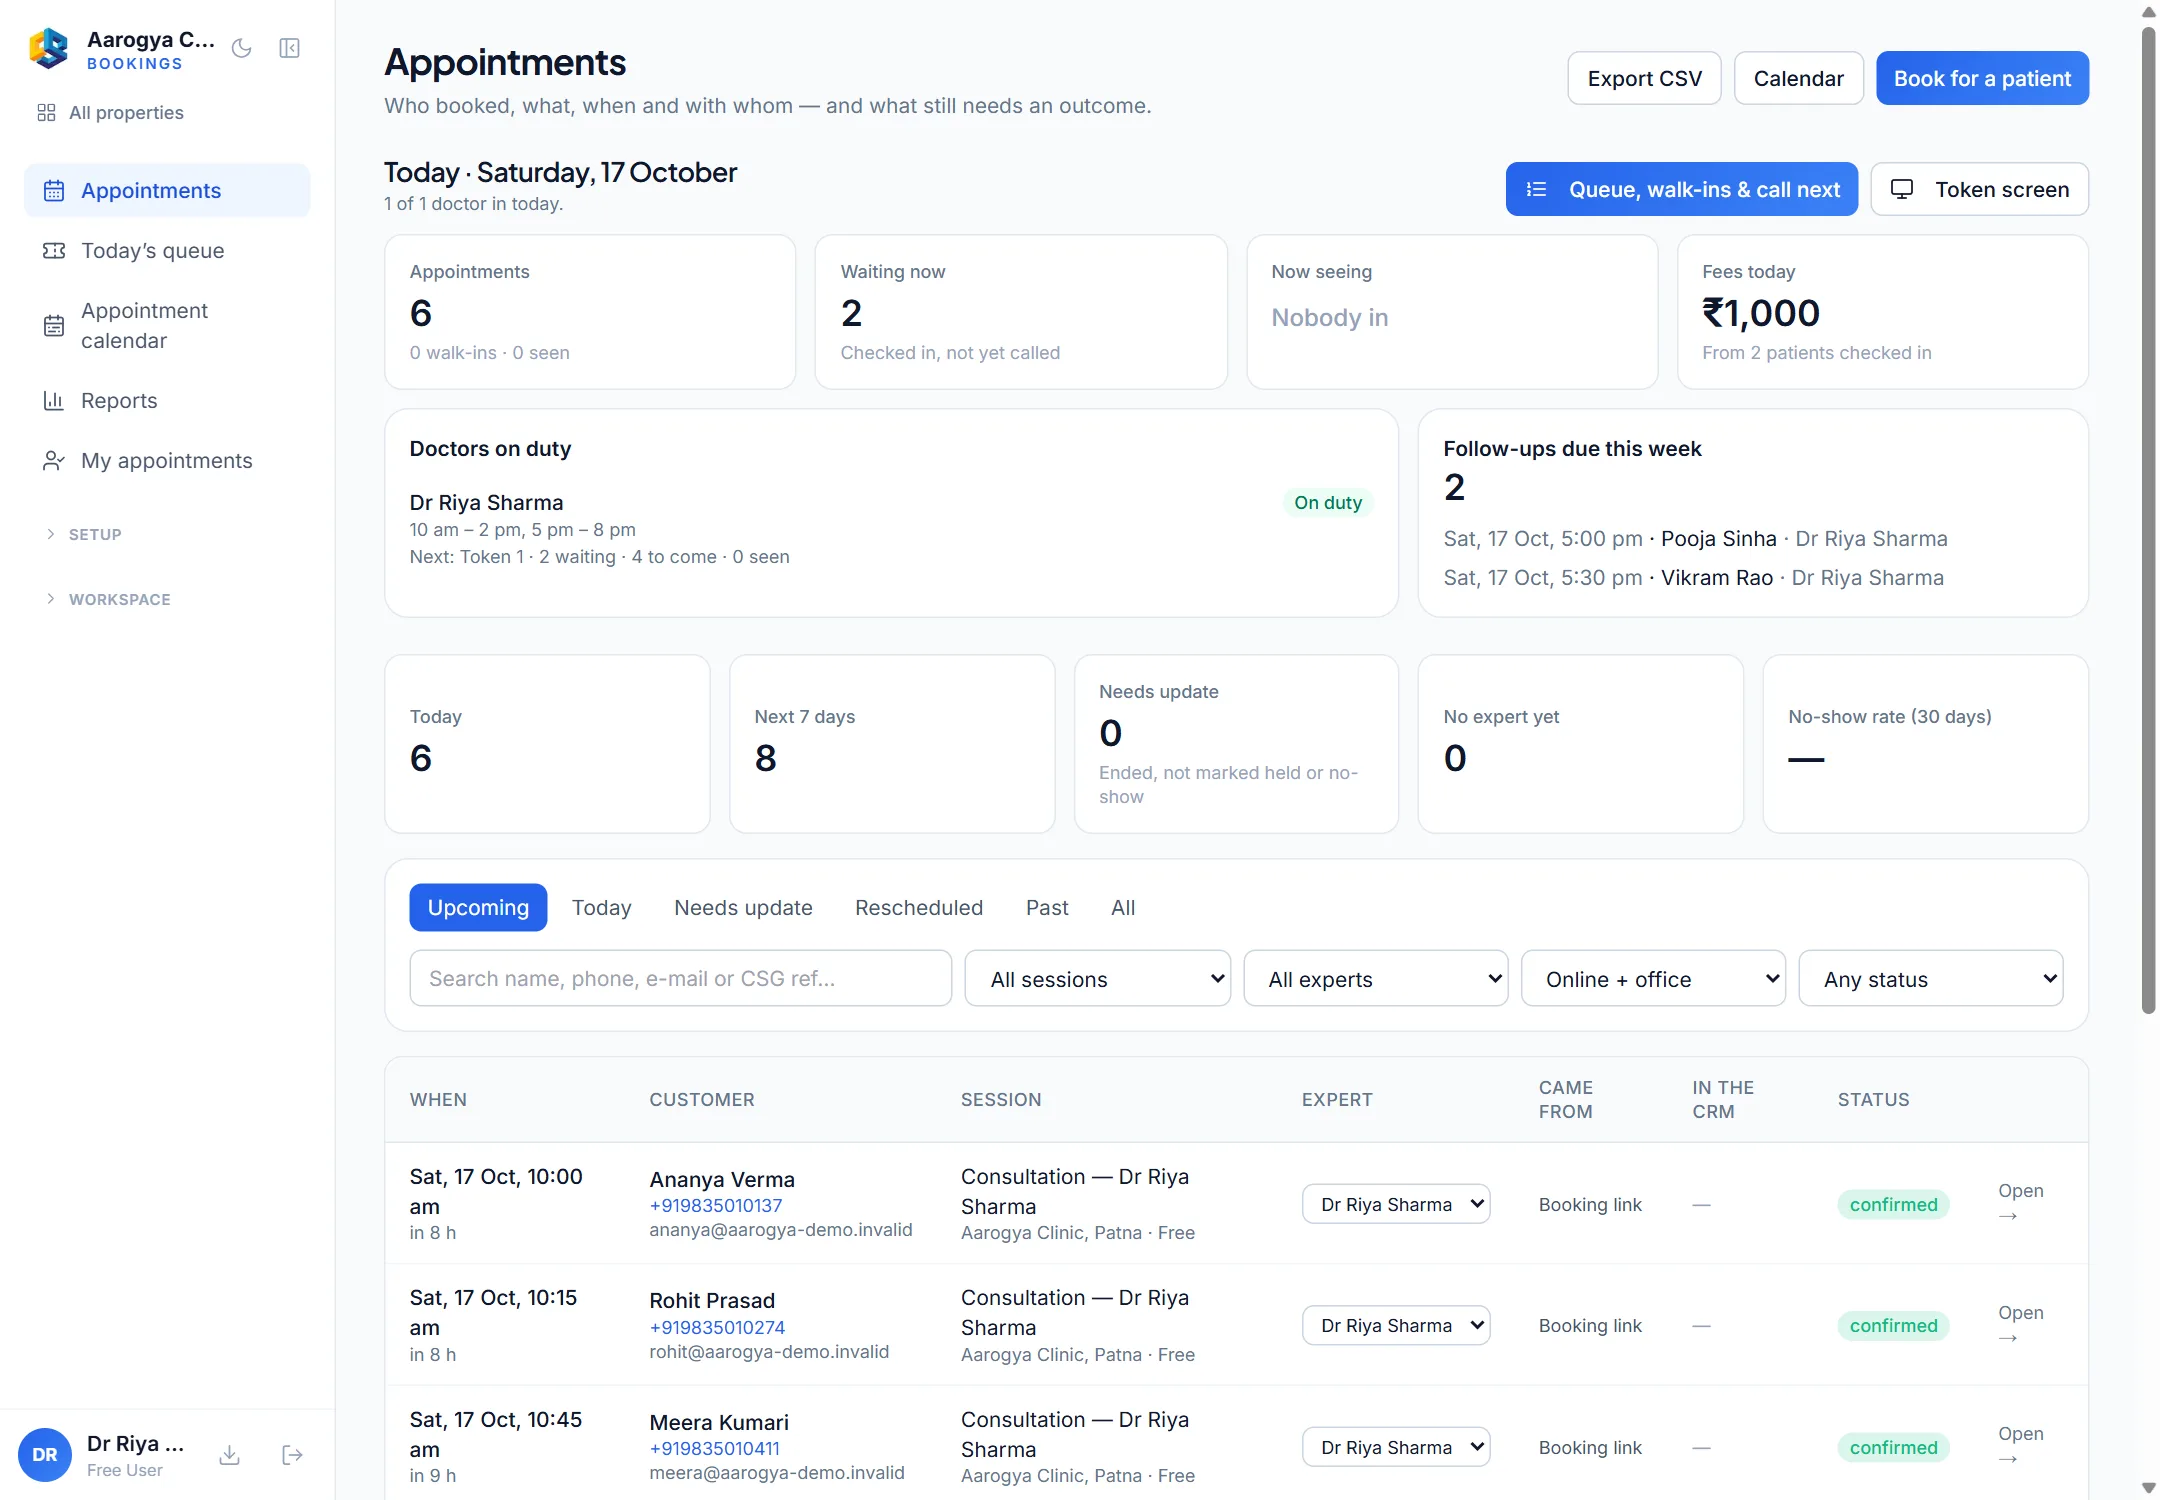
Task: Collapse sidebar panel icon
Action: (x=290, y=48)
